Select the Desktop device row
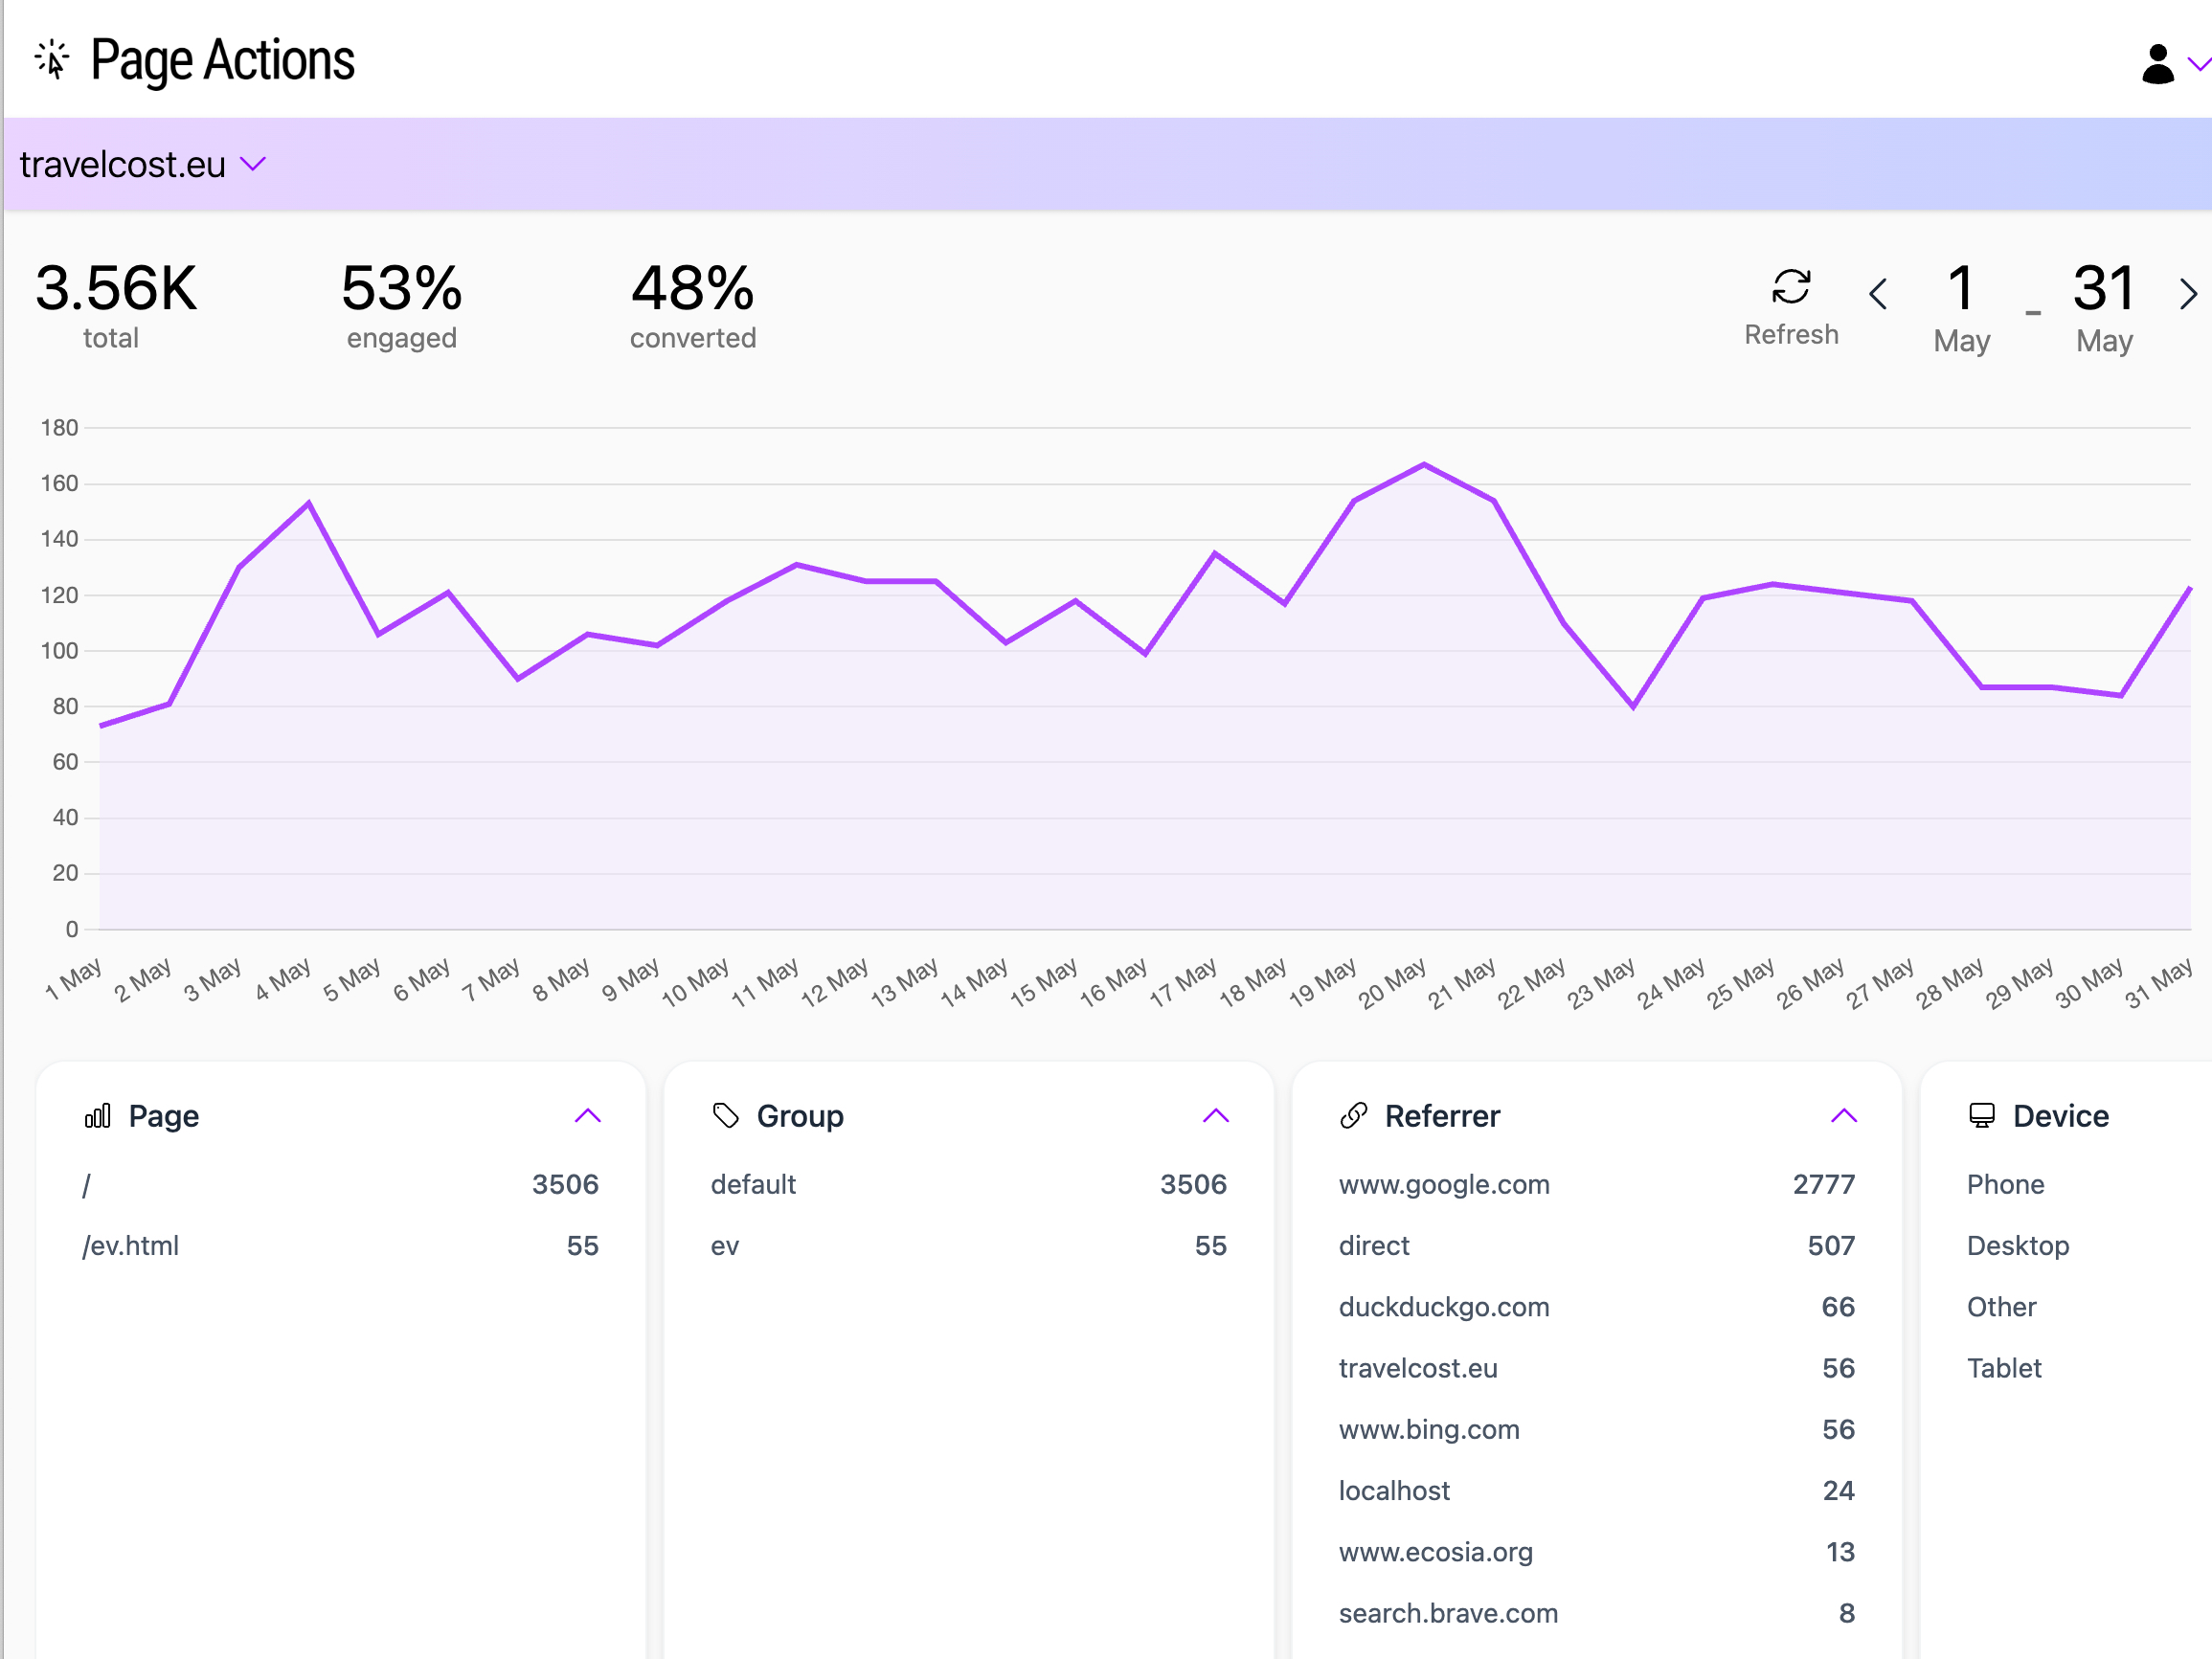The width and height of the screenshot is (2212, 1659). pyautogui.click(x=2087, y=1246)
